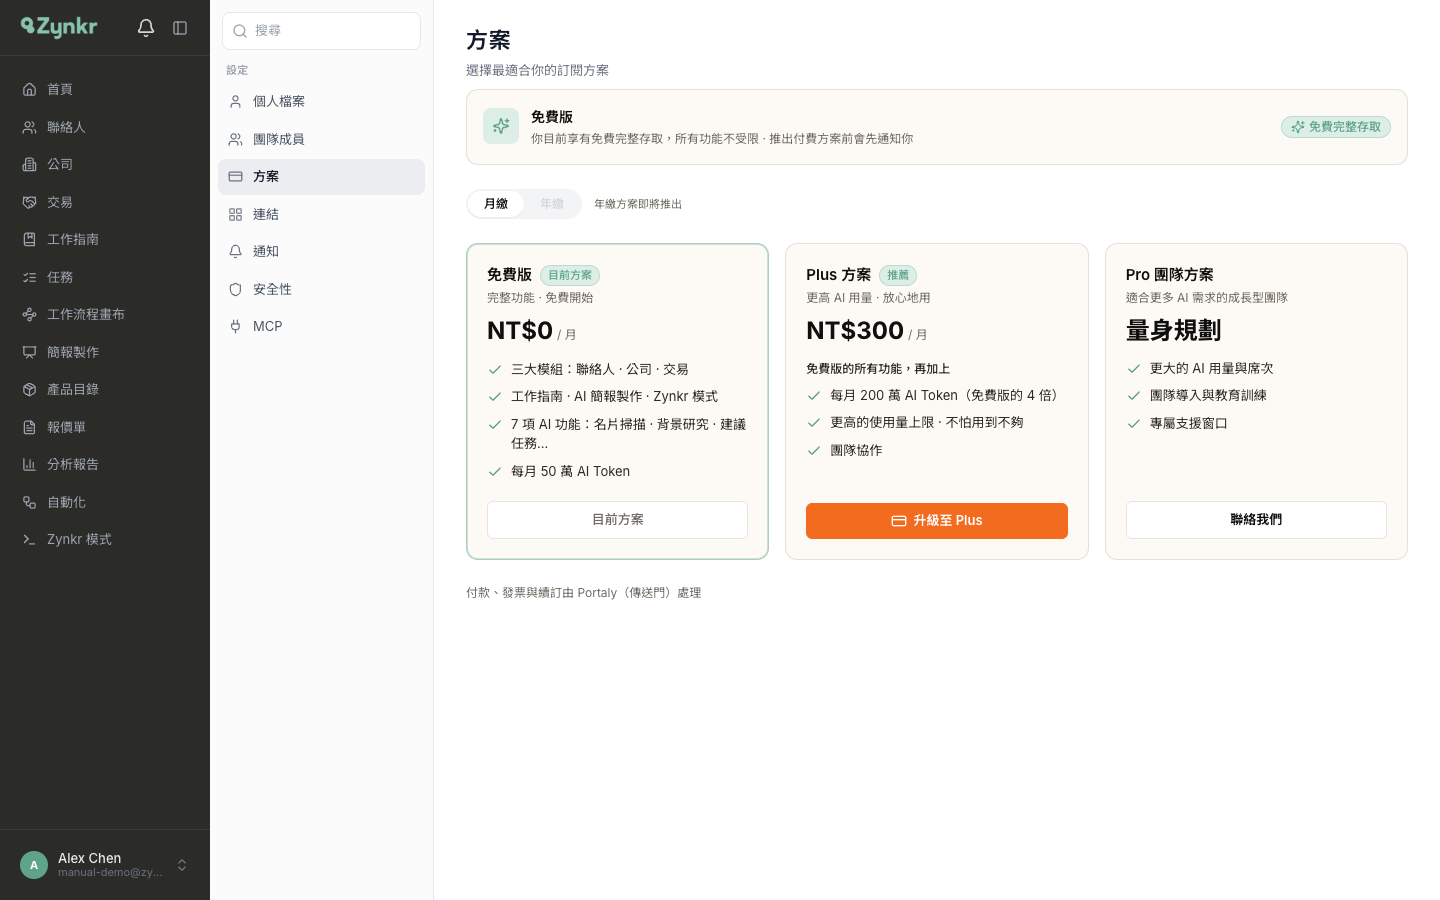The width and height of the screenshot is (1440, 900).
Task: Open the 公司 companies icon
Action: coord(30,164)
